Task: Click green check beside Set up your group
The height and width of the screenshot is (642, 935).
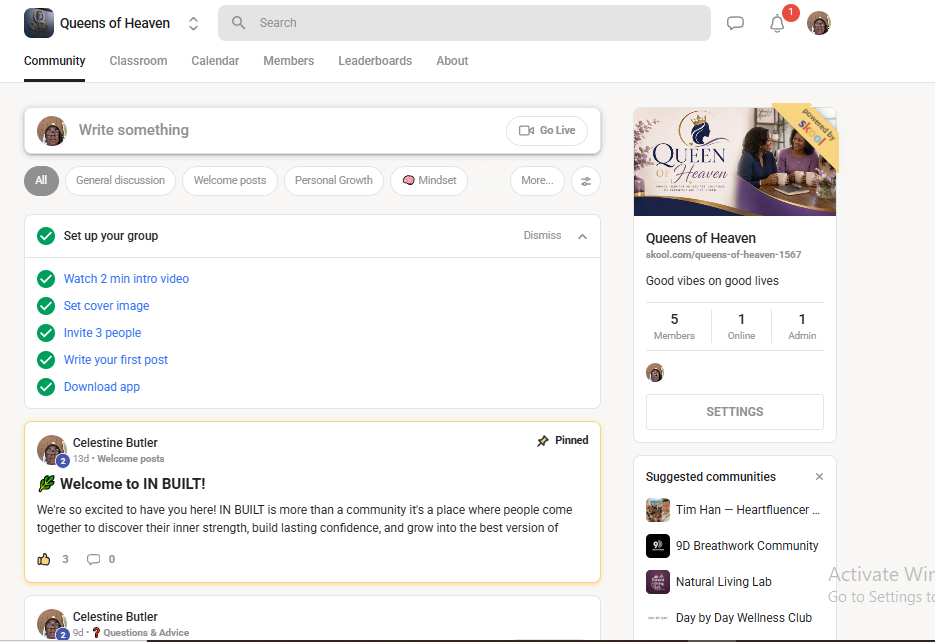Action: [46, 236]
